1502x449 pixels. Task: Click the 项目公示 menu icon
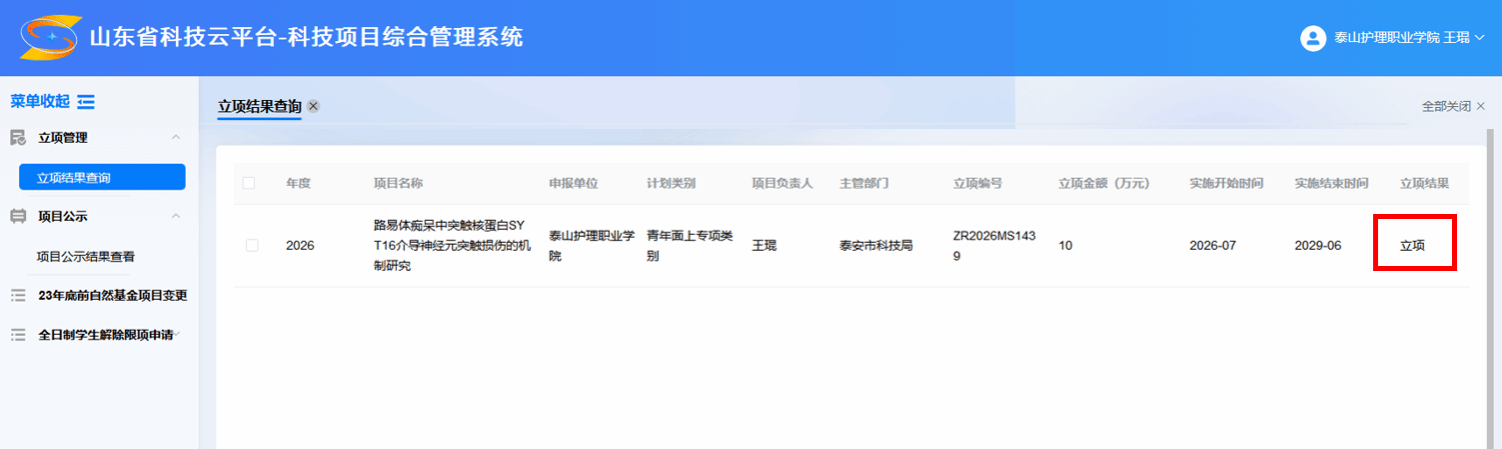pyautogui.click(x=18, y=216)
